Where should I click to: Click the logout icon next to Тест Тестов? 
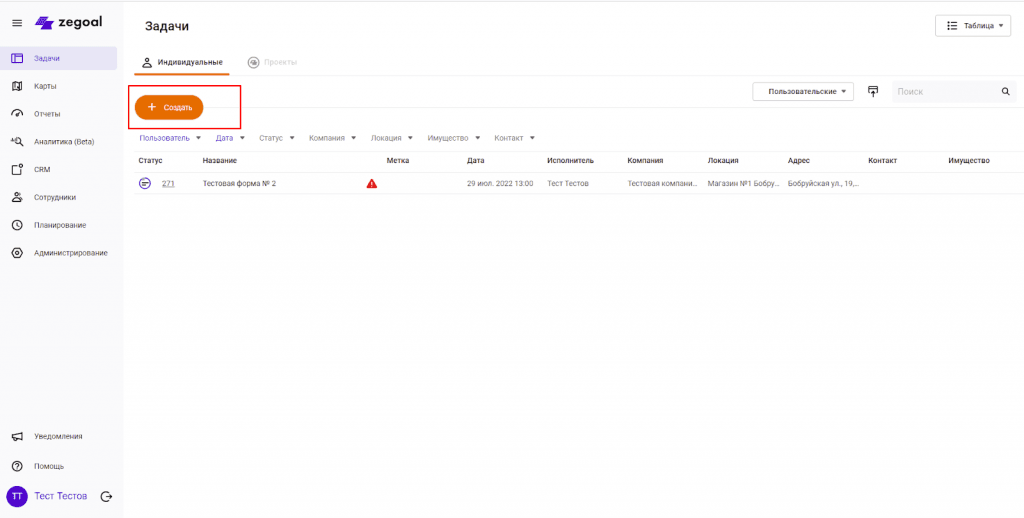pos(106,497)
